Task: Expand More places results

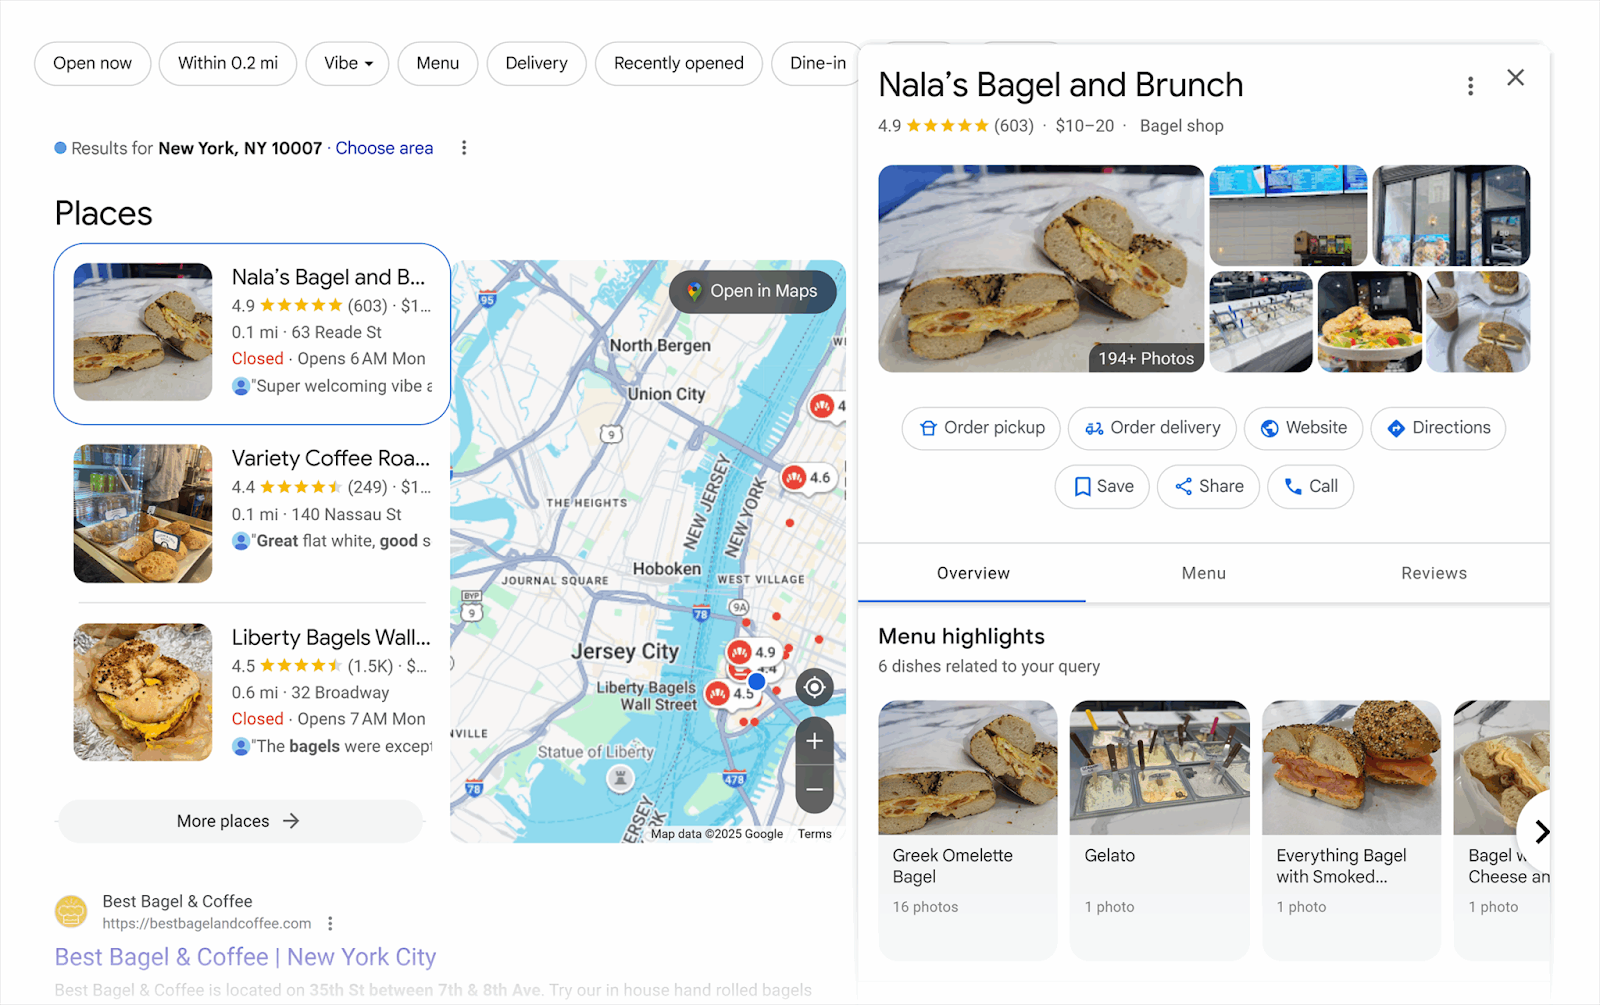Action: click(239, 821)
